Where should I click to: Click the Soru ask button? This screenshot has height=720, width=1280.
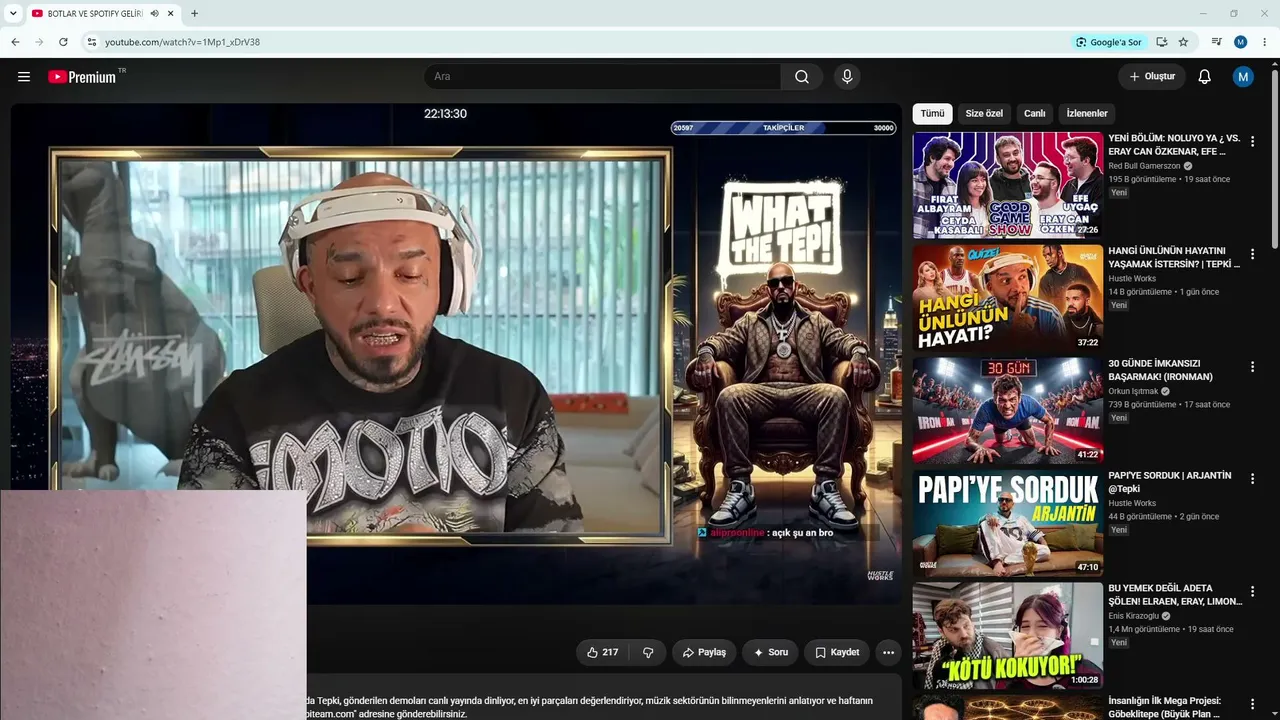click(x=770, y=652)
